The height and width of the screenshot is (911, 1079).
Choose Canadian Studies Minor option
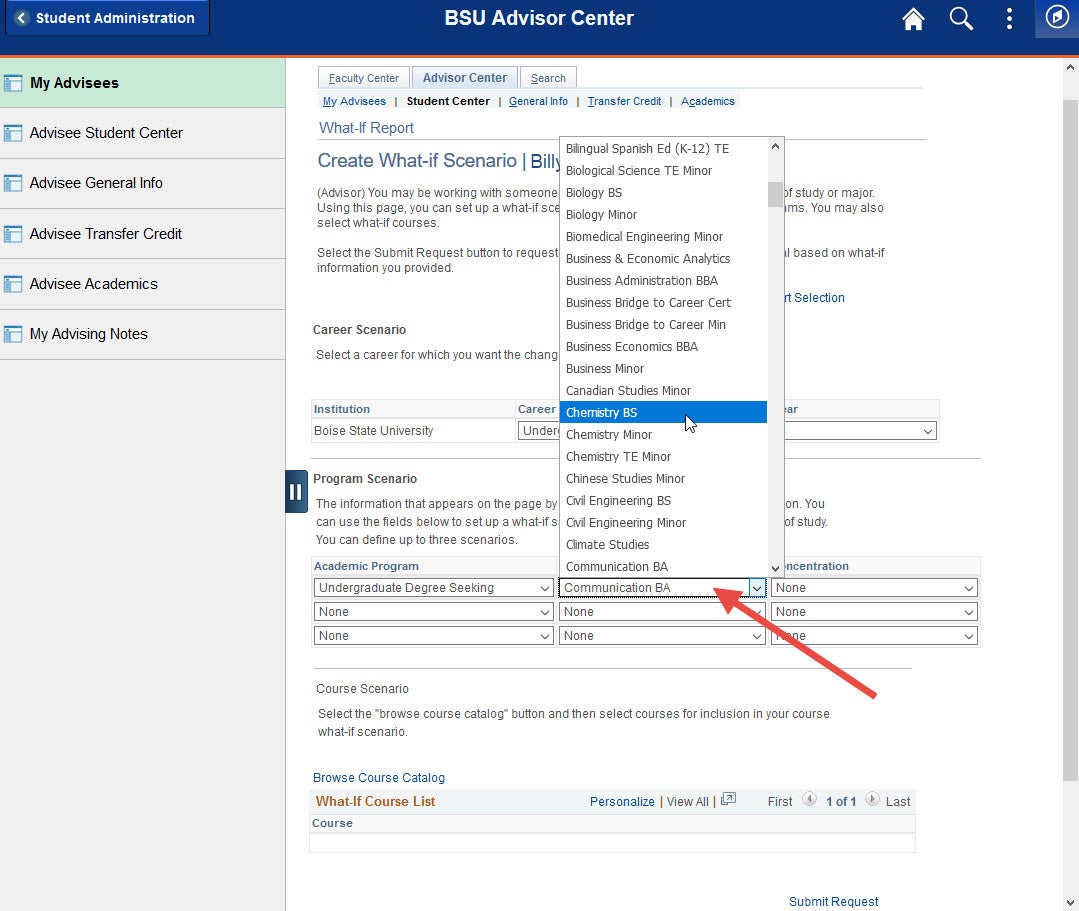663,390
